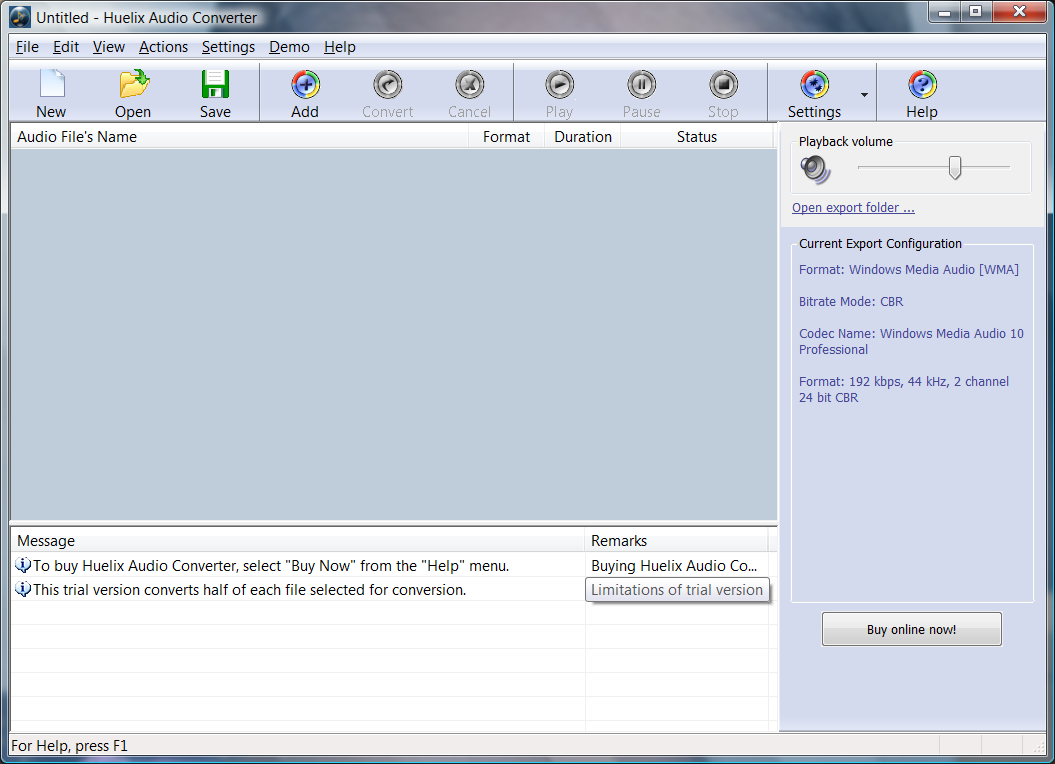Click the application icon in the title bar
The height and width of the screenshot is (764, 1055).
click(x=20, y=17)
